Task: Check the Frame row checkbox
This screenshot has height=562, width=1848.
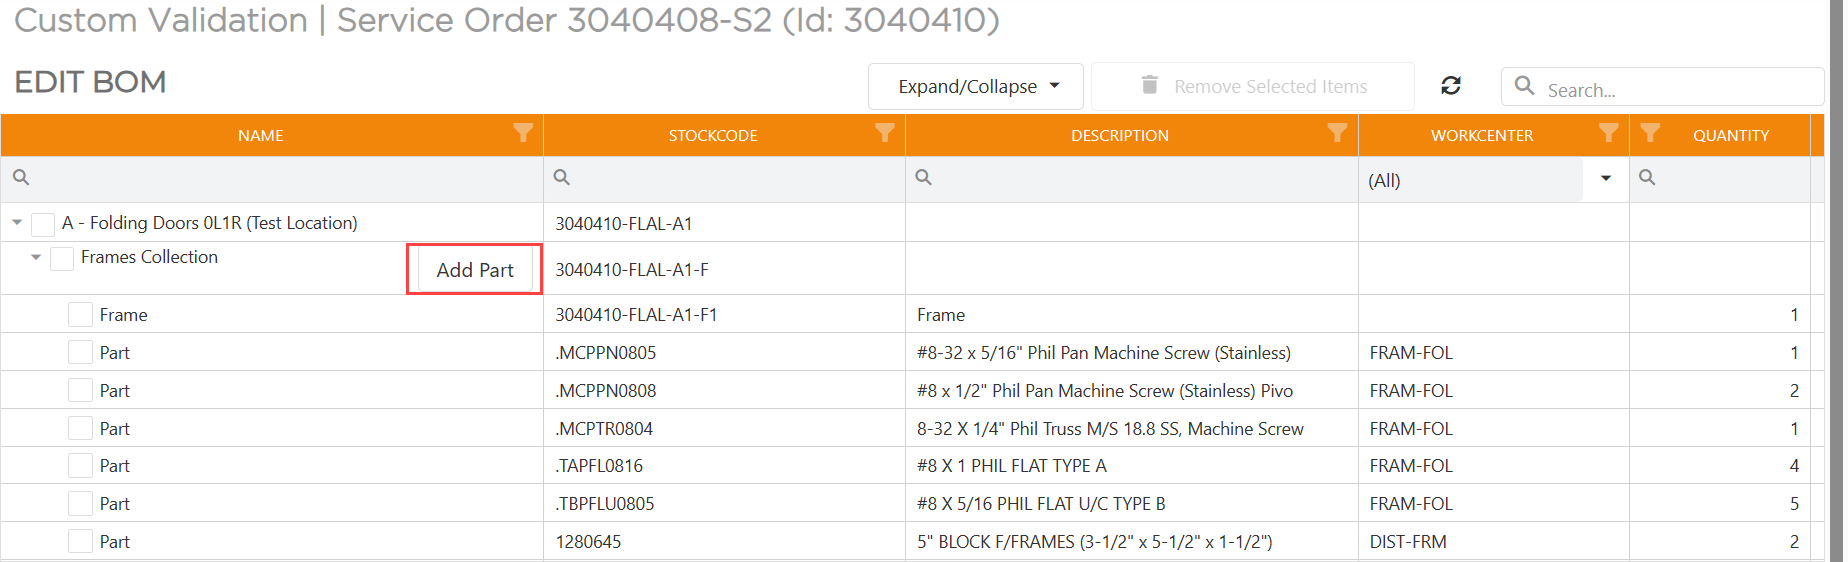Action: [81, 315]
